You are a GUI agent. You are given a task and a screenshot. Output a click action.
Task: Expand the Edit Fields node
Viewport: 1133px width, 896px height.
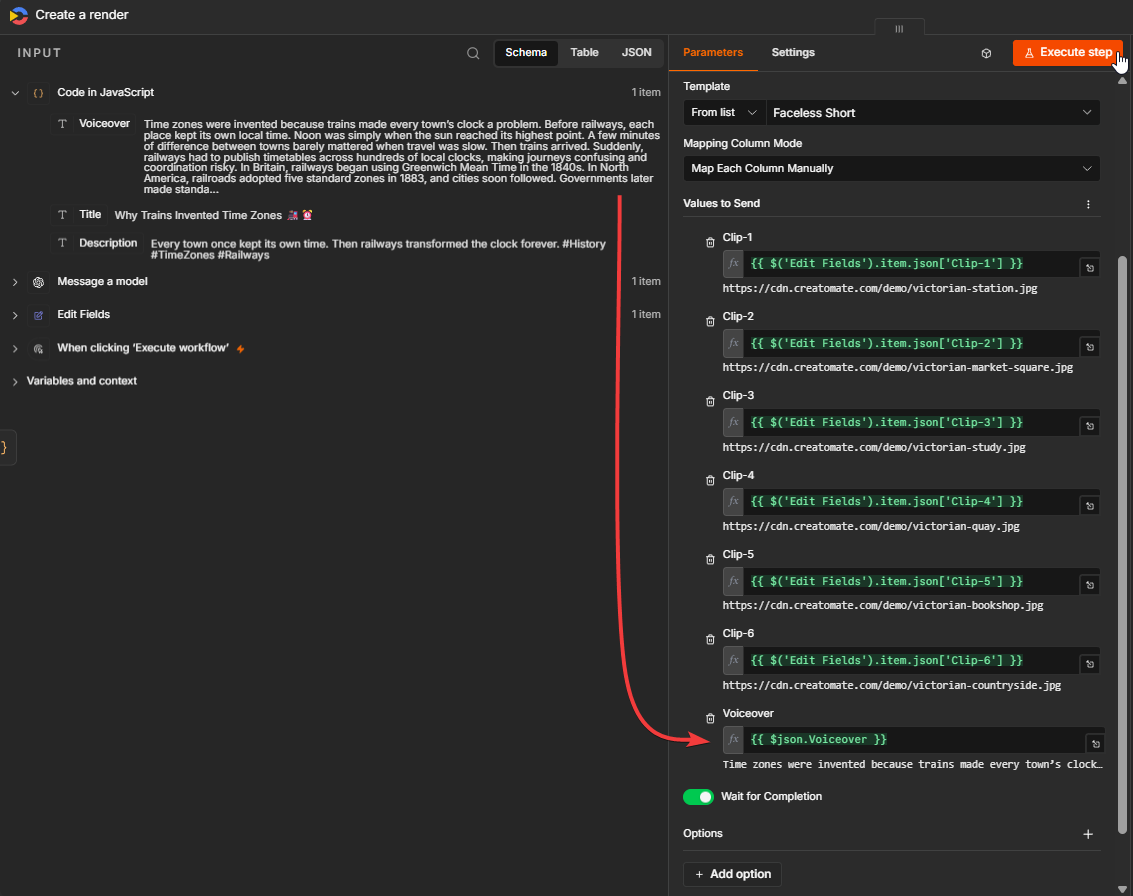(15, 315)
